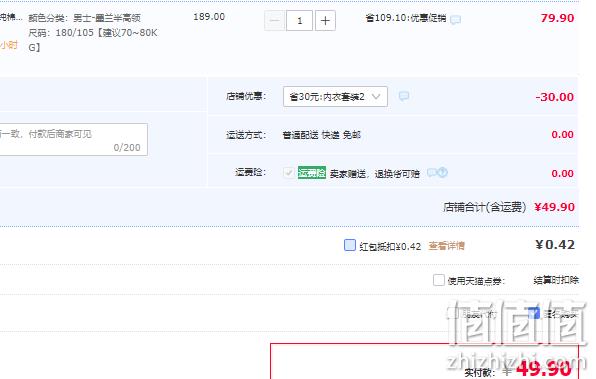Image resolution: width=596 pixels, height=379 pixels.
Task: Click speech bubble icon after 退换货可赔
Action: click(x=431, y=173)
